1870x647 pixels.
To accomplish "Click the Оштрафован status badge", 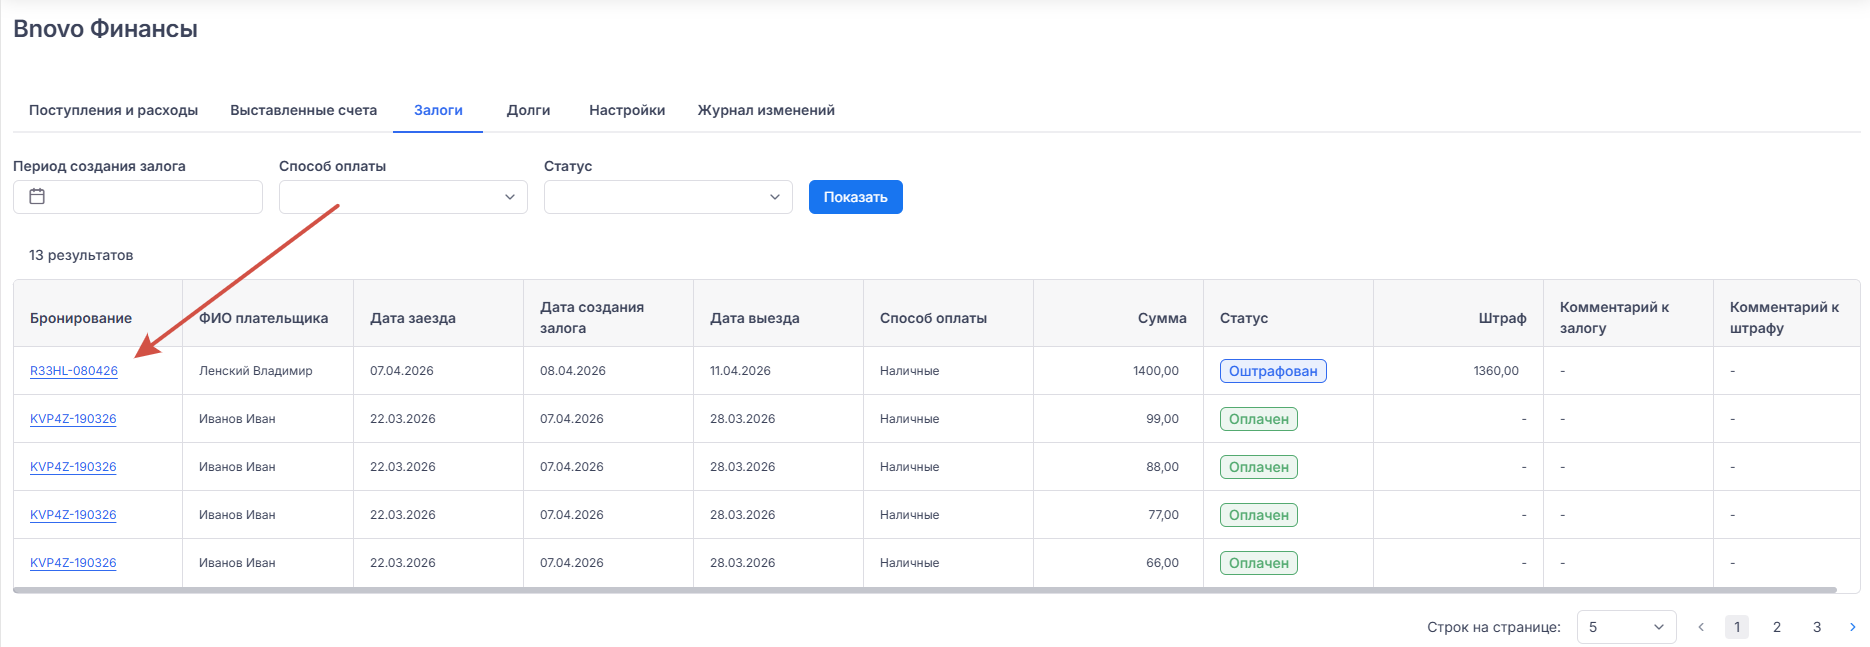I will click(x=1273, y=371).
